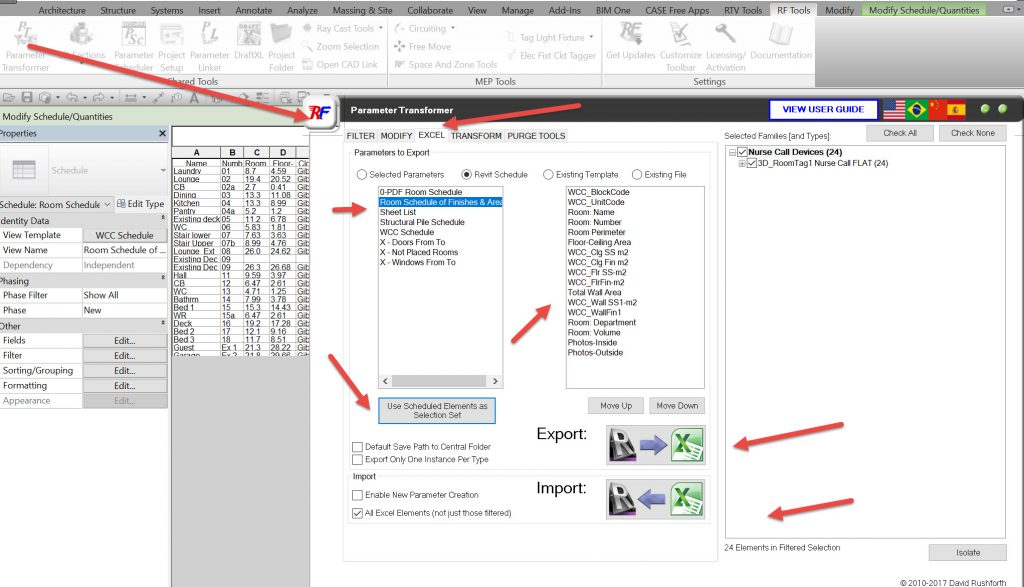1024x587 pixels.
Task: Click the Import Excel to Revit icon
Action: click(x=655, y=497)
